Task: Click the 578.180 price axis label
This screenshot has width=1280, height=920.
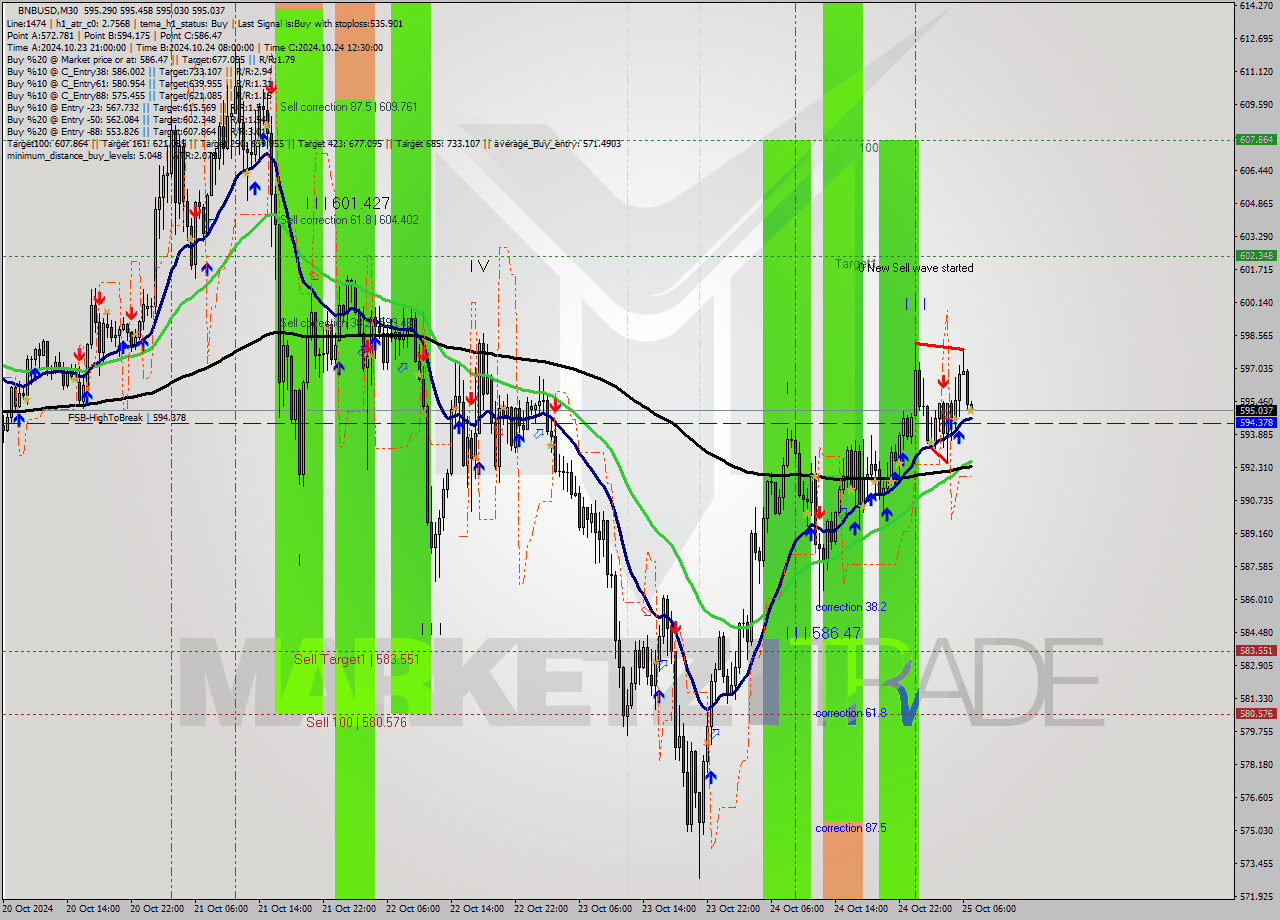Action: click(1255, 765)
